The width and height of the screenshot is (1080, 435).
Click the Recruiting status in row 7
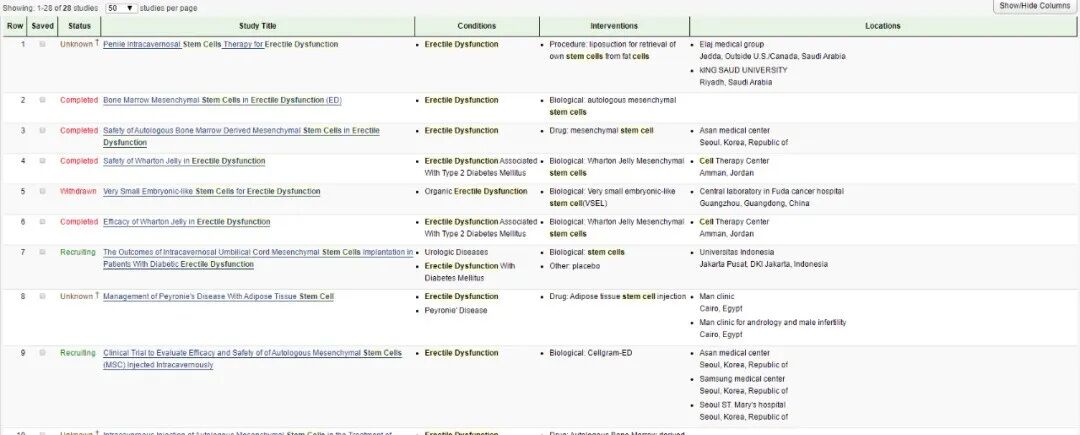(x=78, y=252)
